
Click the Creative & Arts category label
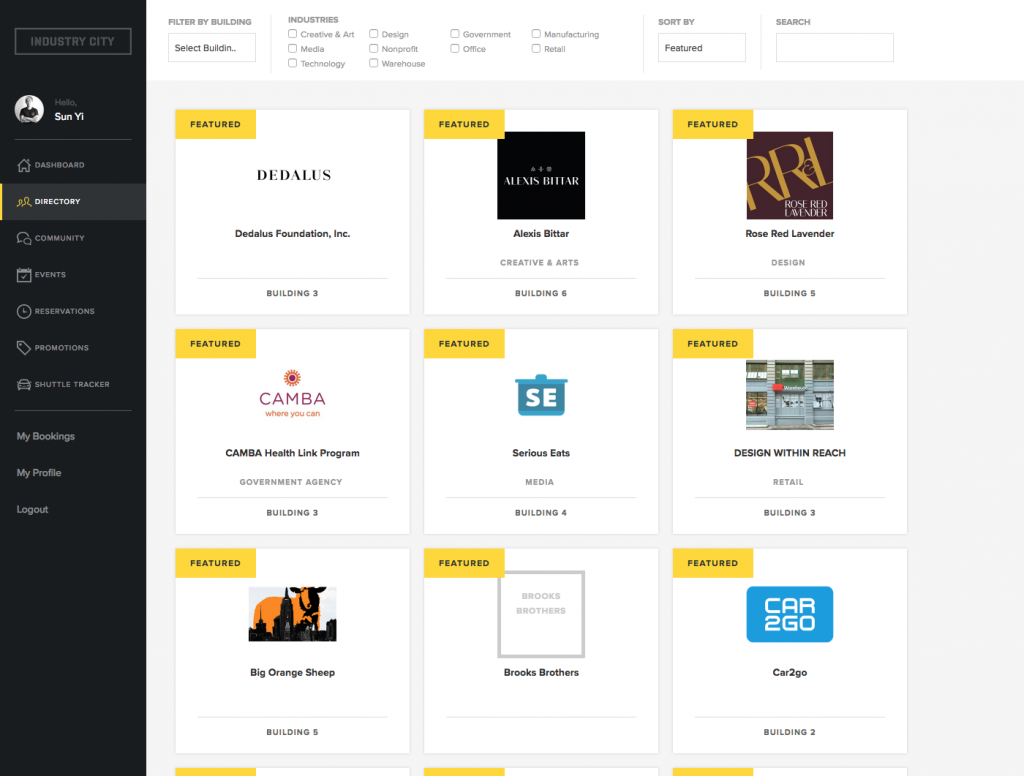539,263
